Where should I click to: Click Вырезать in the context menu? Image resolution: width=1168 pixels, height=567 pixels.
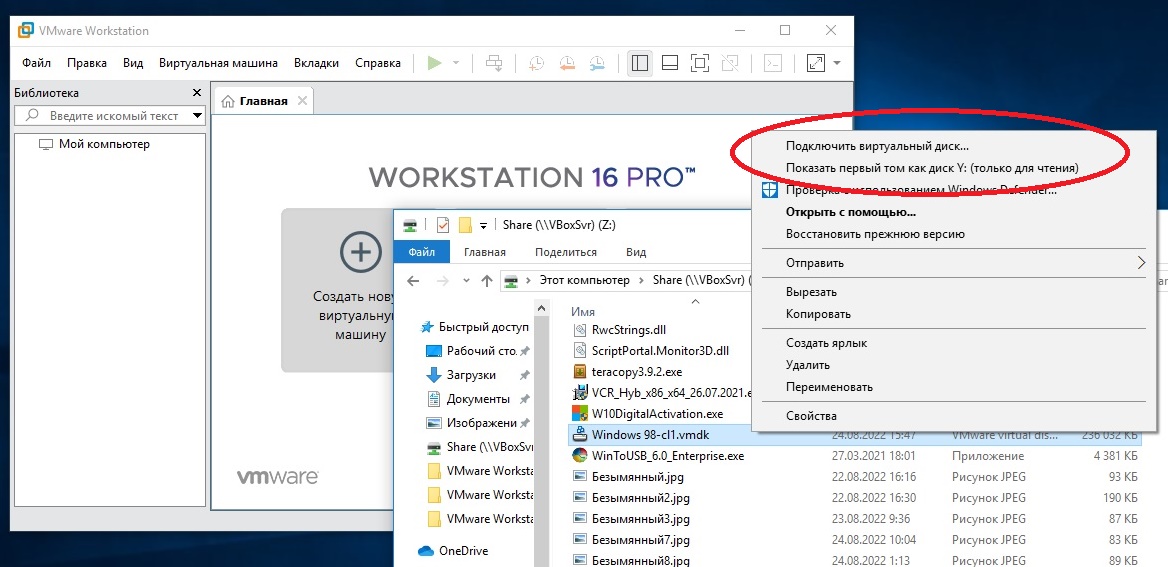click(x=810, y=292)
